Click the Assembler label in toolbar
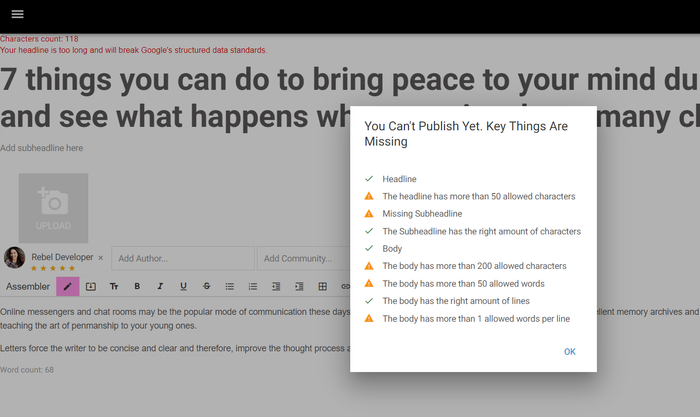 click(28, 287)
